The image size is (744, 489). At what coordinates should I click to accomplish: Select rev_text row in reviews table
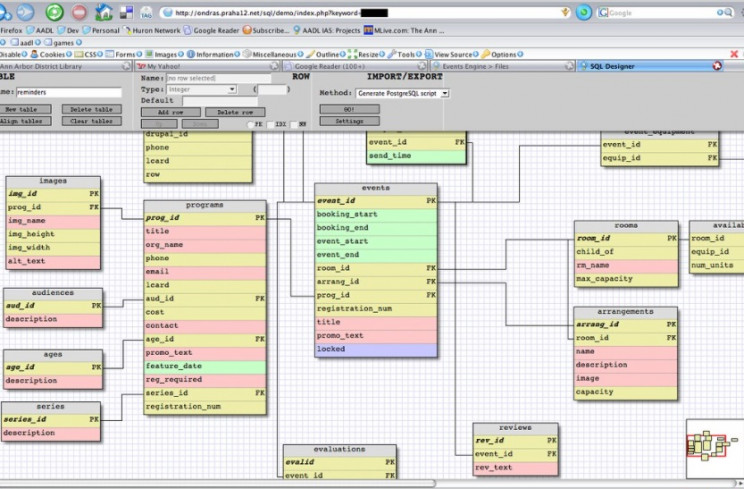[x=515, y=468]
